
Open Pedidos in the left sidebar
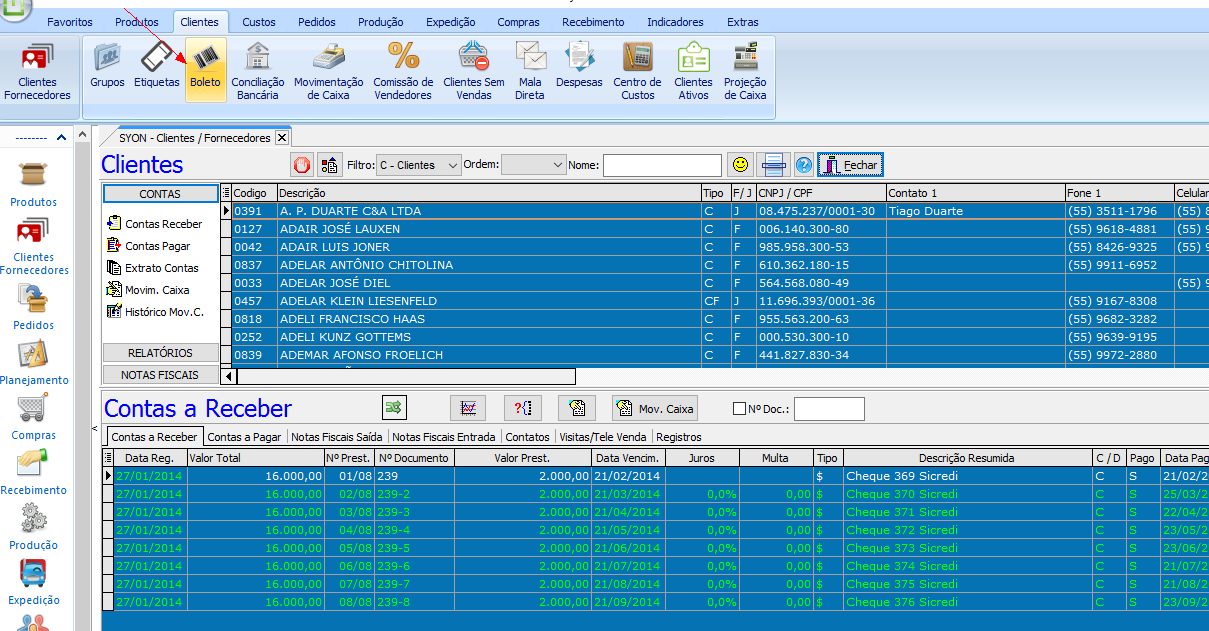coord(33,307)
